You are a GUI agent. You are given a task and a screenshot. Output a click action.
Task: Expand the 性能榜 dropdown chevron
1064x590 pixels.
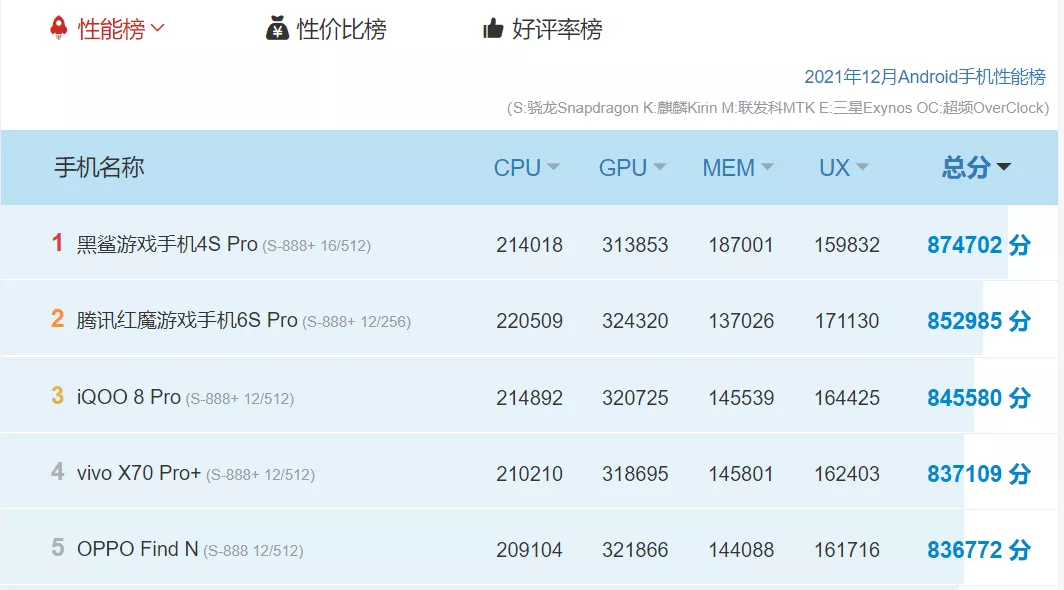pos(157,29)
